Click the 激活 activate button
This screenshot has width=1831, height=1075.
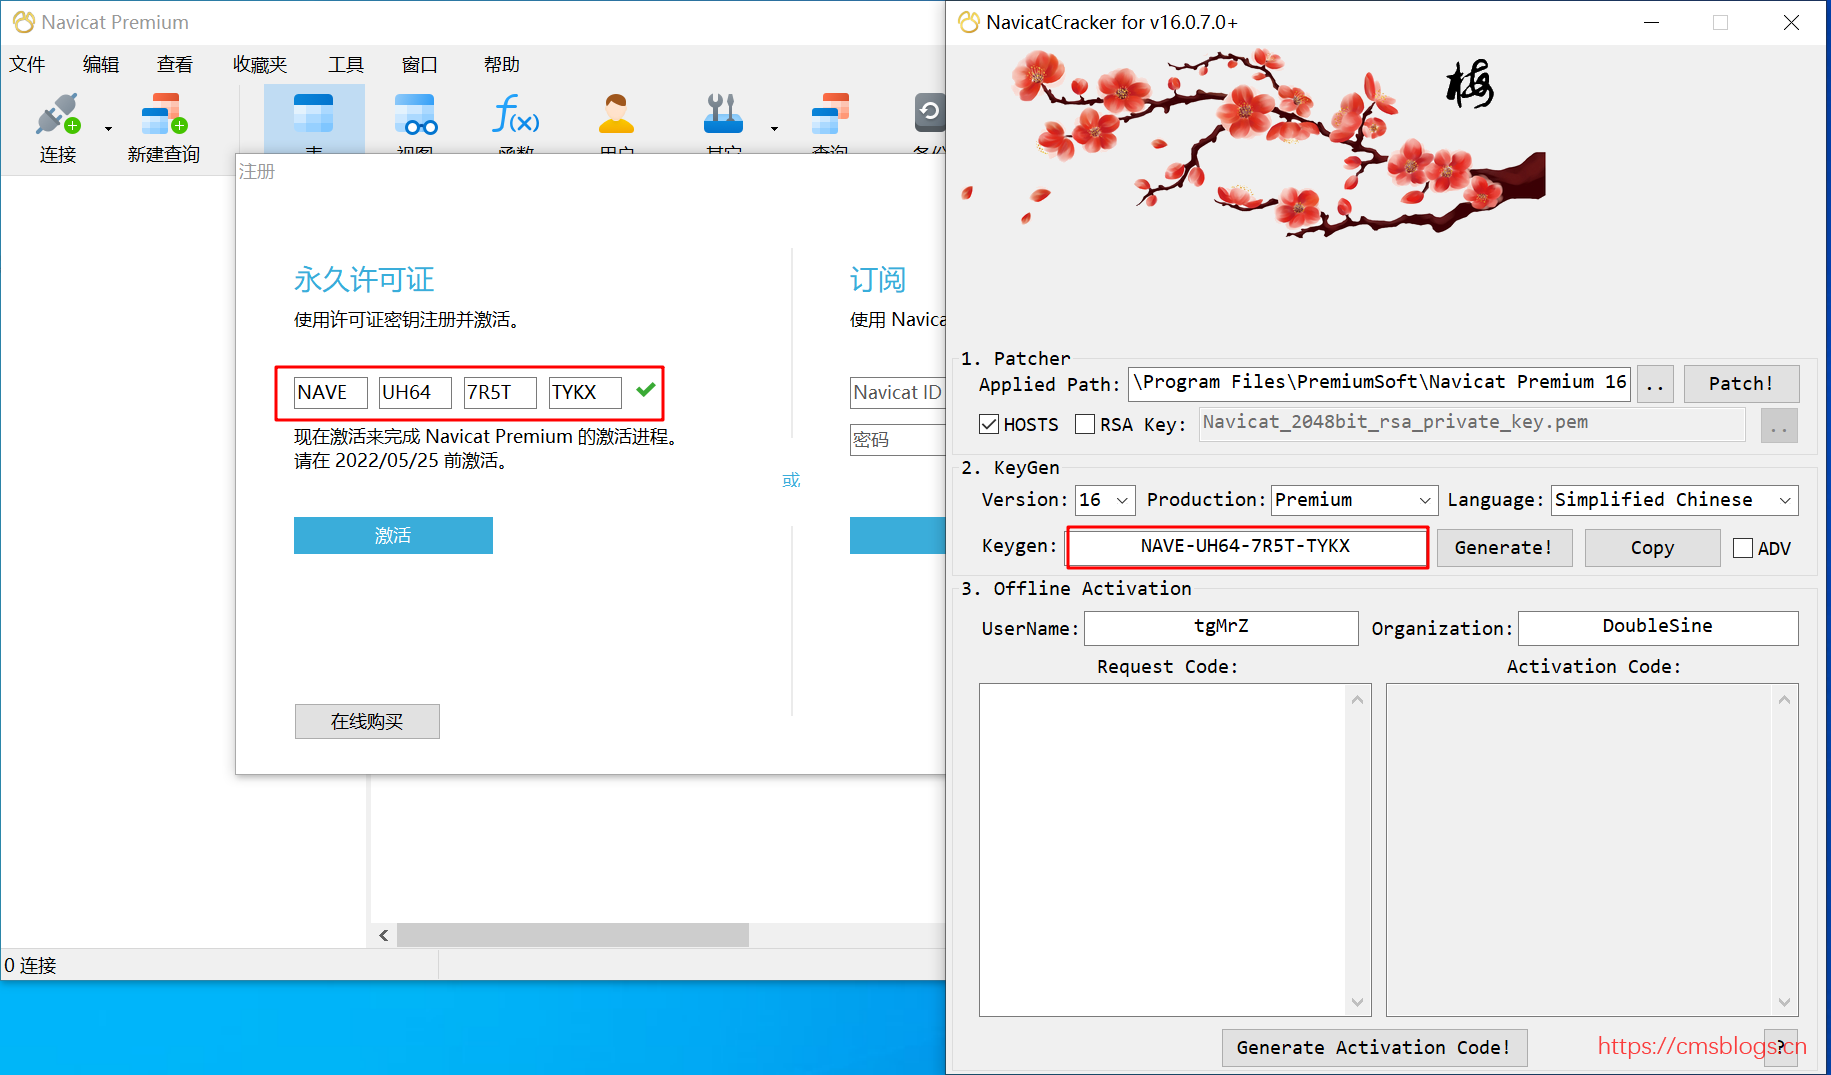[x=393, y=535]
